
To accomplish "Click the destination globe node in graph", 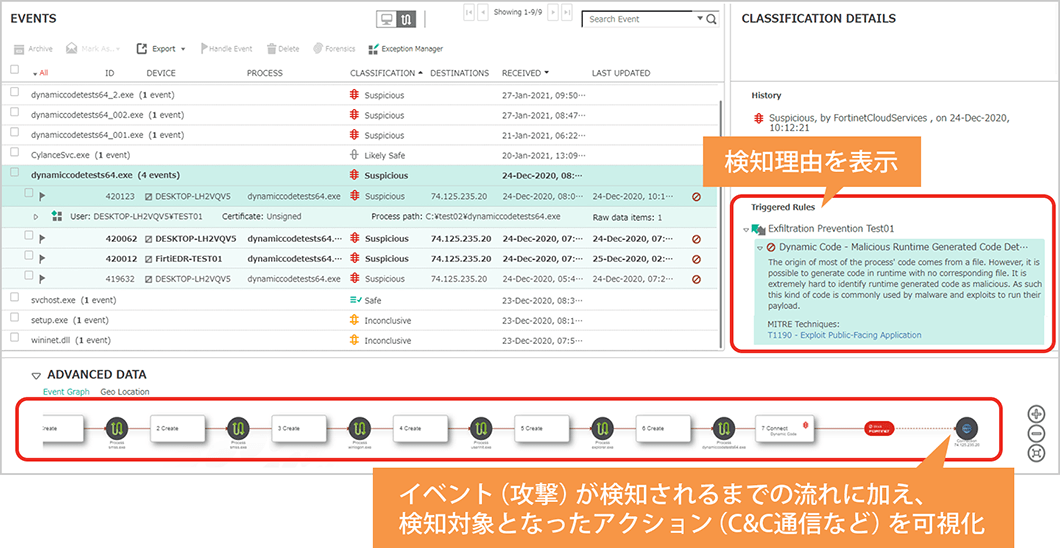I will click(964, 427).
